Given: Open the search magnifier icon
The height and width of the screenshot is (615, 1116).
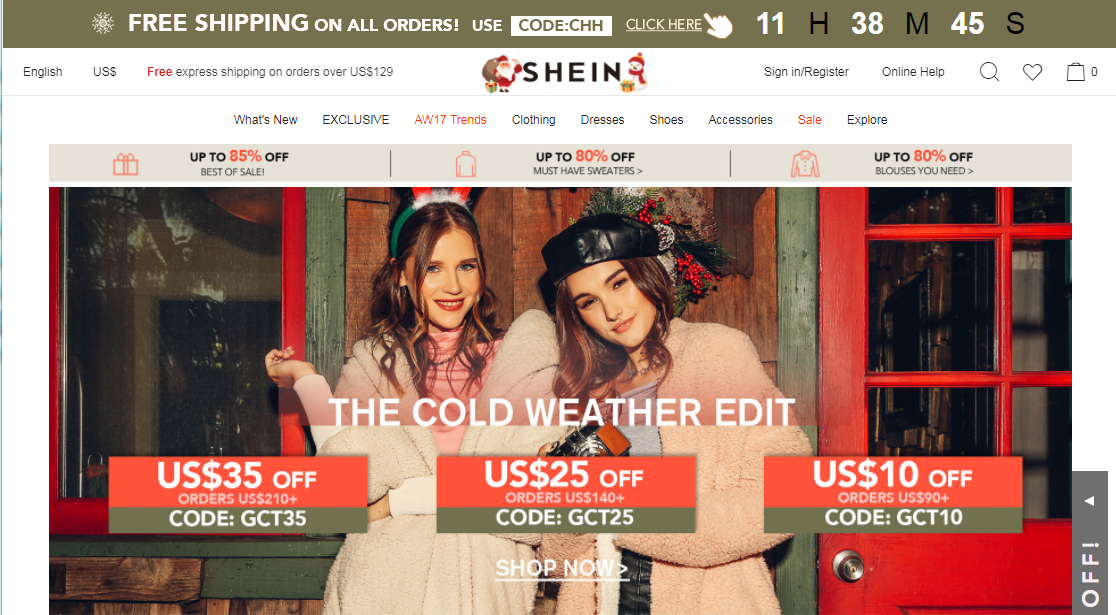Looking at the screenshot, I should click(989, 71).
